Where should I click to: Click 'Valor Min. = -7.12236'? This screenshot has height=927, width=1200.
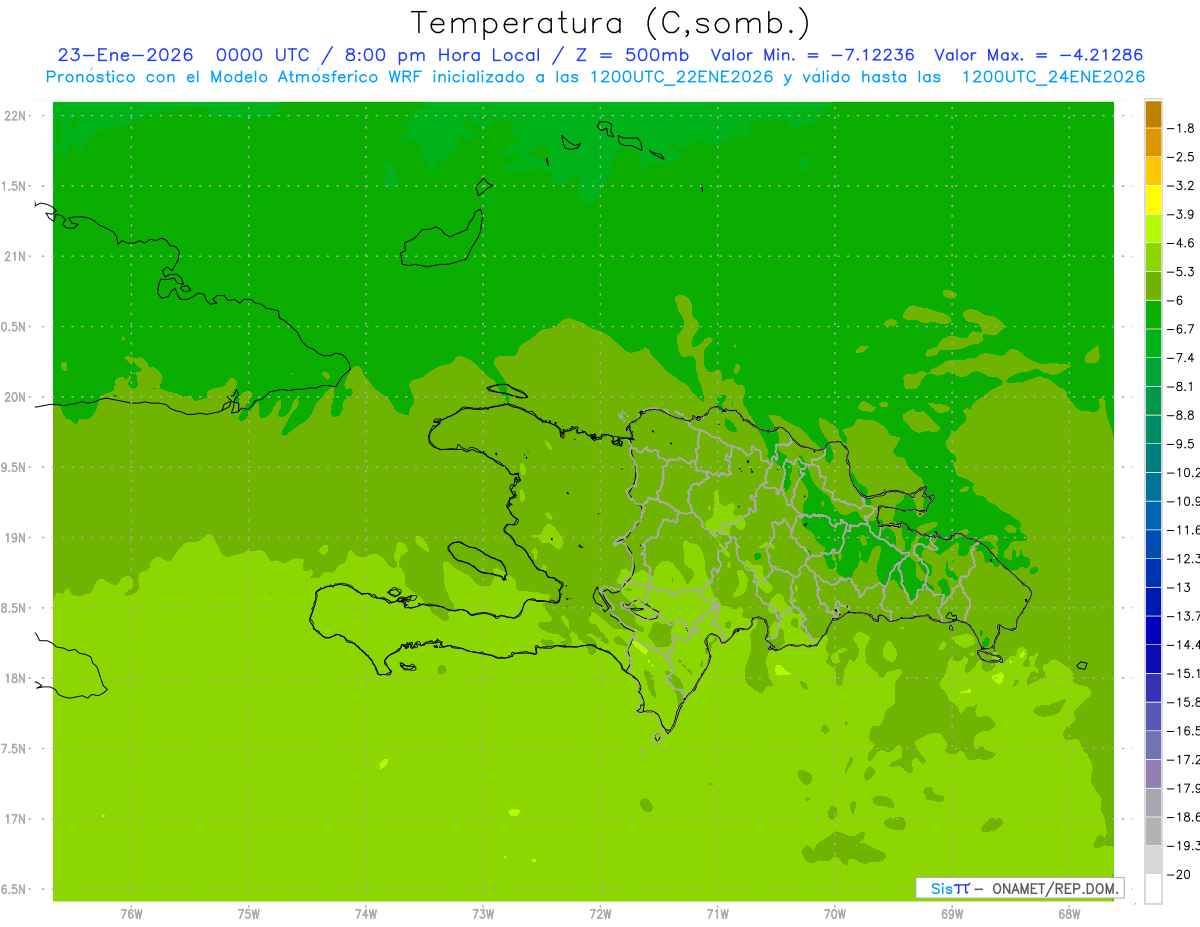[x=812, y=56]
